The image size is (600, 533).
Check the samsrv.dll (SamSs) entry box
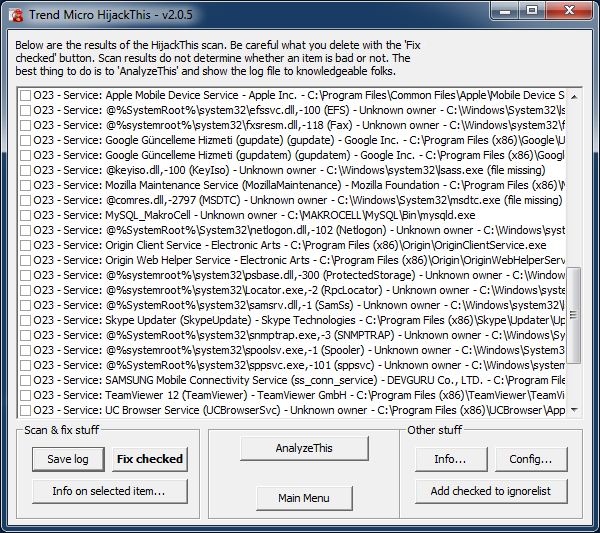[25, 305]
